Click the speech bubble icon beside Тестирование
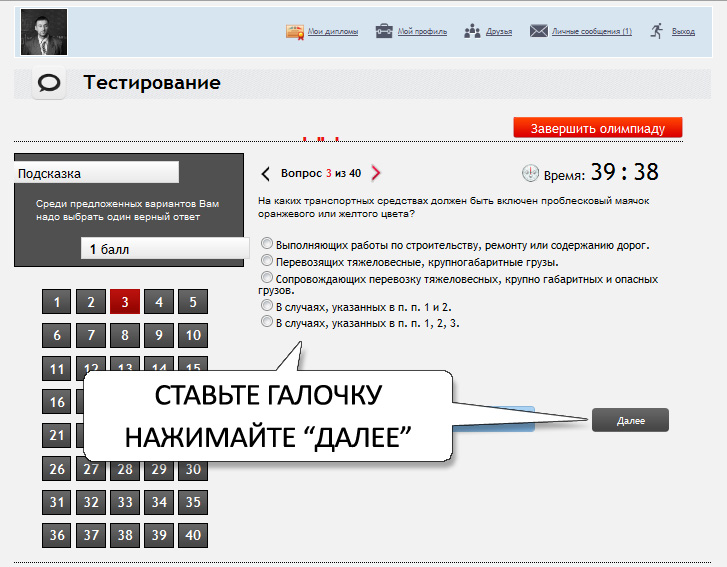 click(x=49, y=83)
